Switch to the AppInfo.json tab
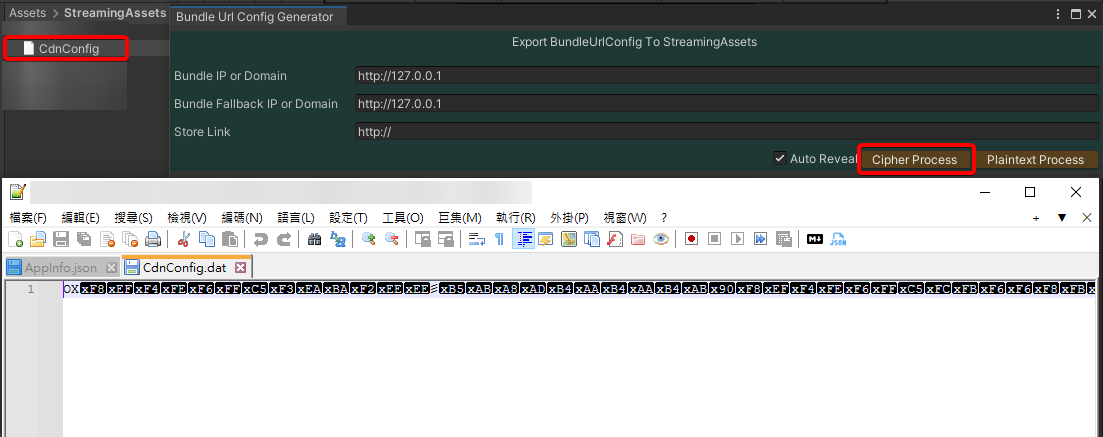The width and height of the screenshot is (1103, 437). click(61, 268)
